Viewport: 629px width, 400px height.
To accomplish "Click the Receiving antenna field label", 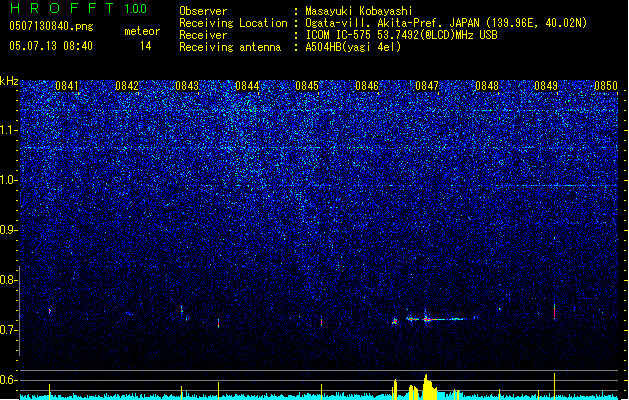I will (230, 47).
